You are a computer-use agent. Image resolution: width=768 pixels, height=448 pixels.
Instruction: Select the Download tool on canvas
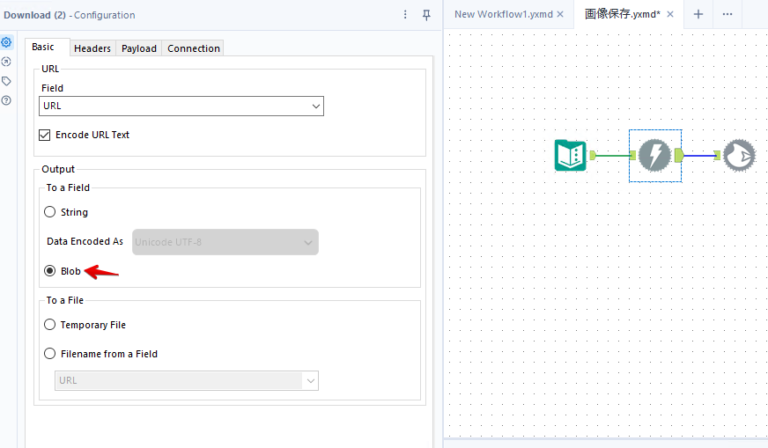[x=655, y=155]
